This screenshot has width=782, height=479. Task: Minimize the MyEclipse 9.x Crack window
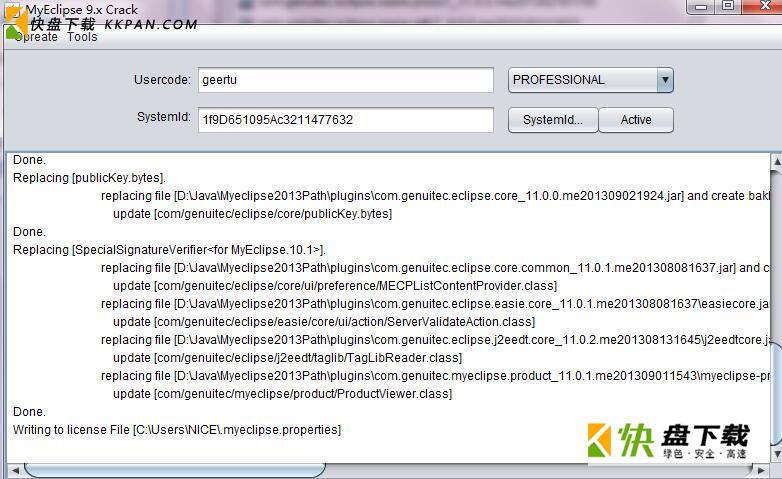click(x=701, y=6)
